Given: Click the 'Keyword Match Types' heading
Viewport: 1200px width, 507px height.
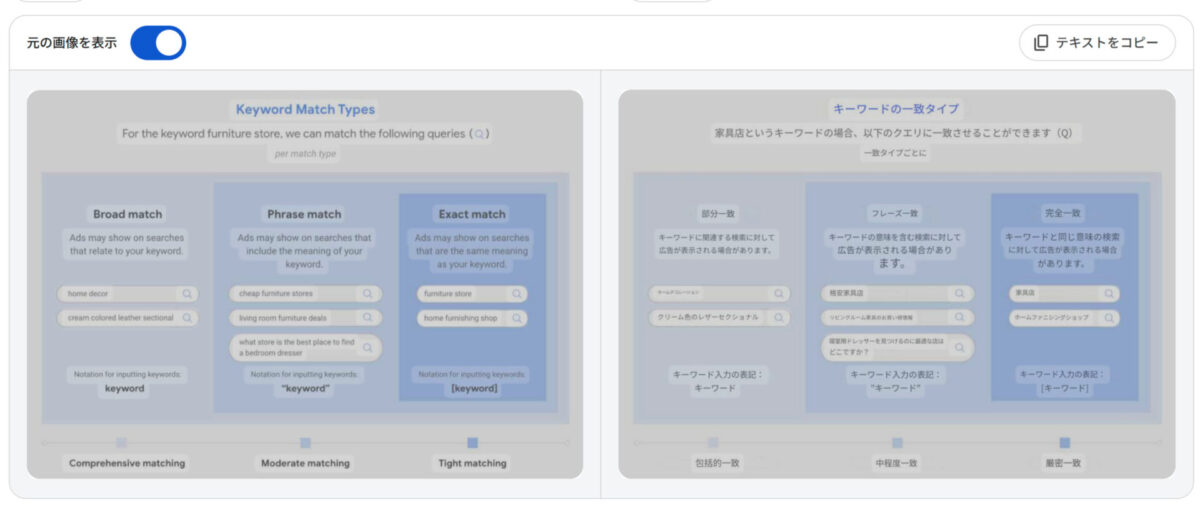Looking at the screenshot, I should tap(305, 109).
